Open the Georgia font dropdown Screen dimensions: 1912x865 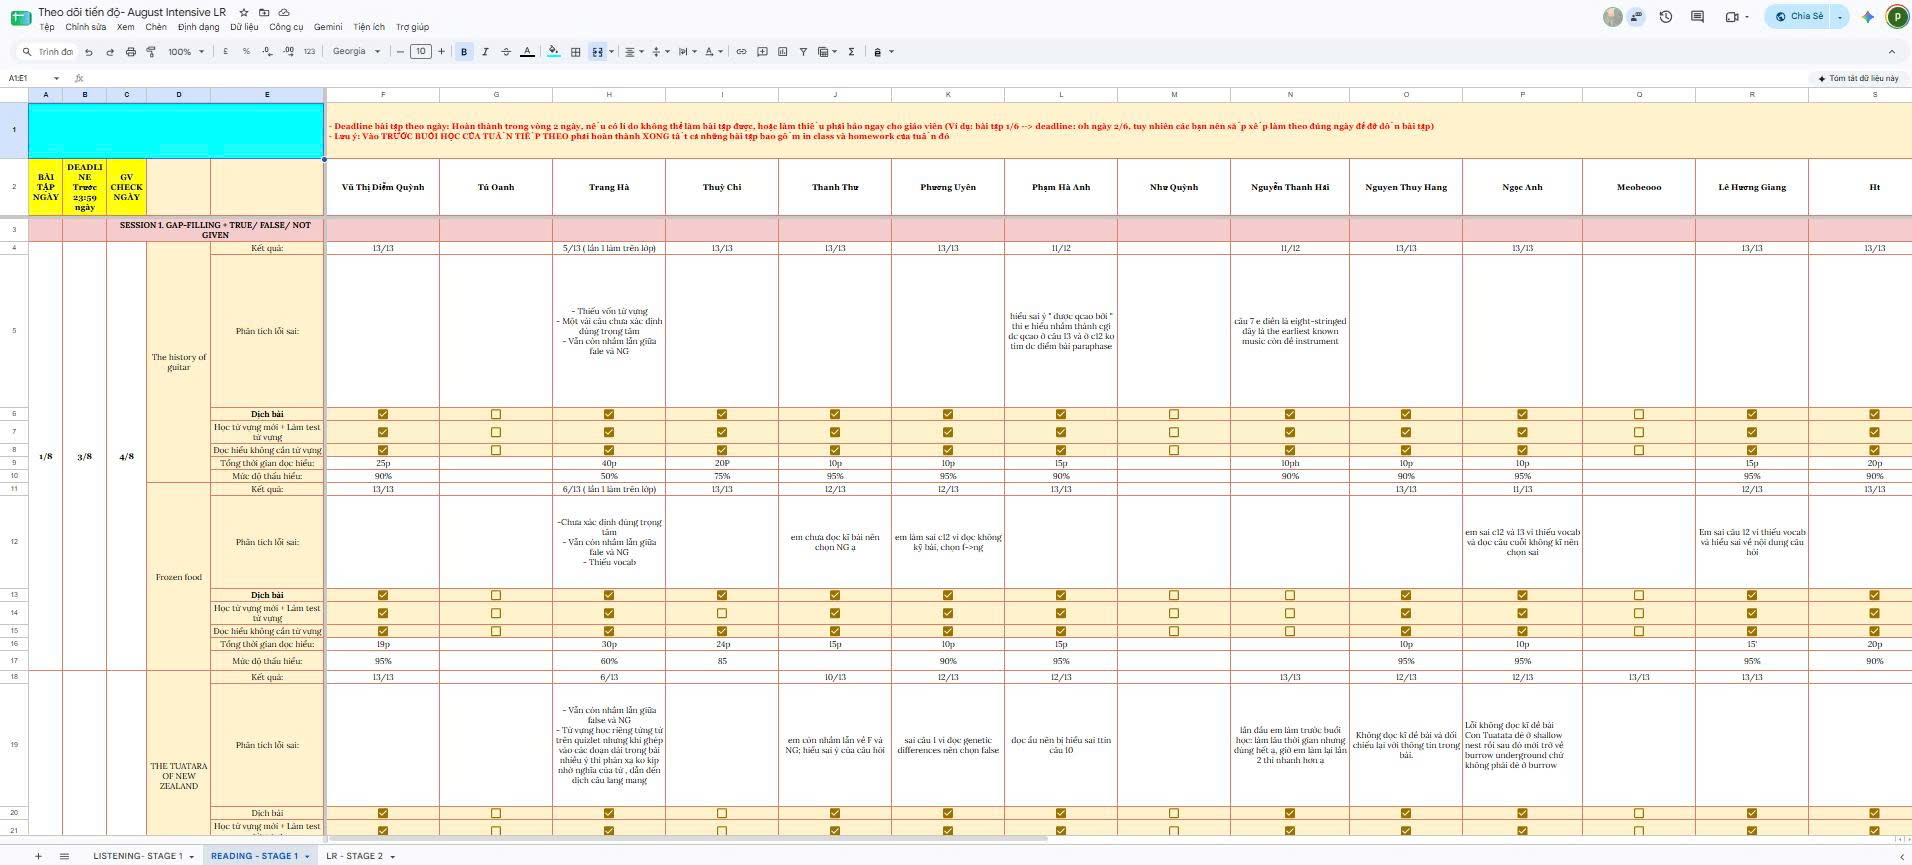tap(357, 52)
